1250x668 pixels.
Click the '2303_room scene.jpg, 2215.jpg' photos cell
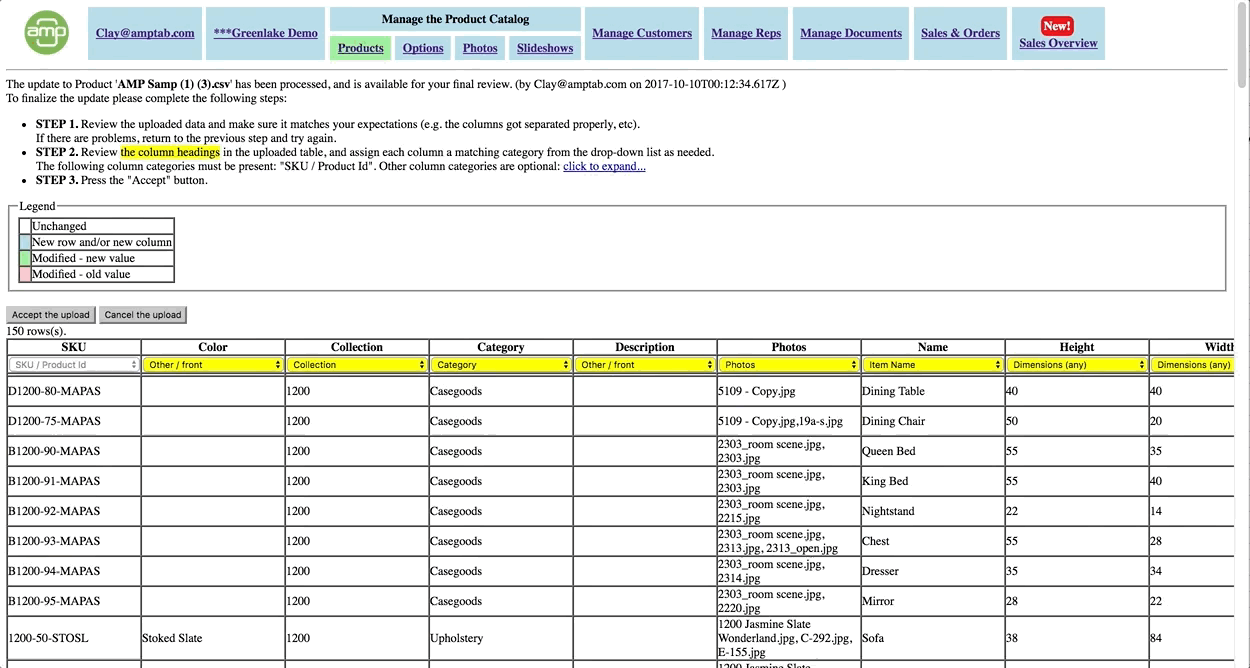click(789, 511)
